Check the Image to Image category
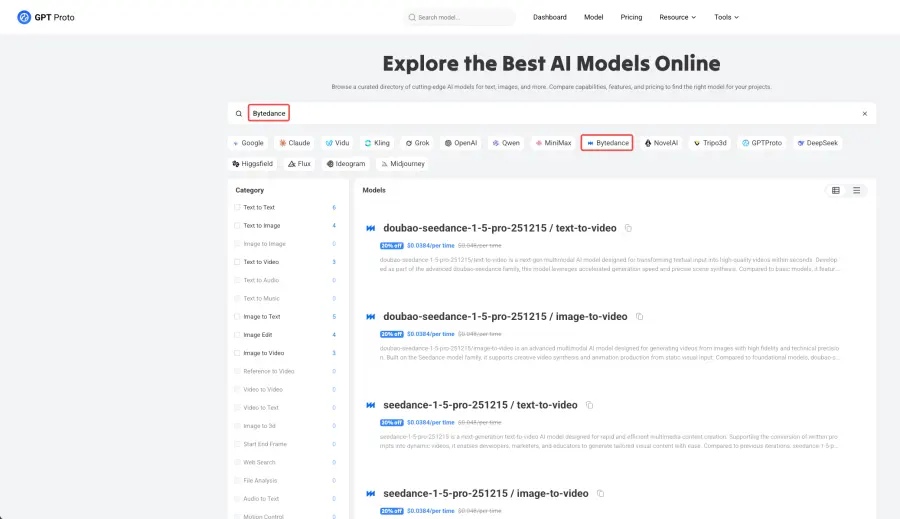The width and height of the screenshot is (900, 519). point(237,244)
